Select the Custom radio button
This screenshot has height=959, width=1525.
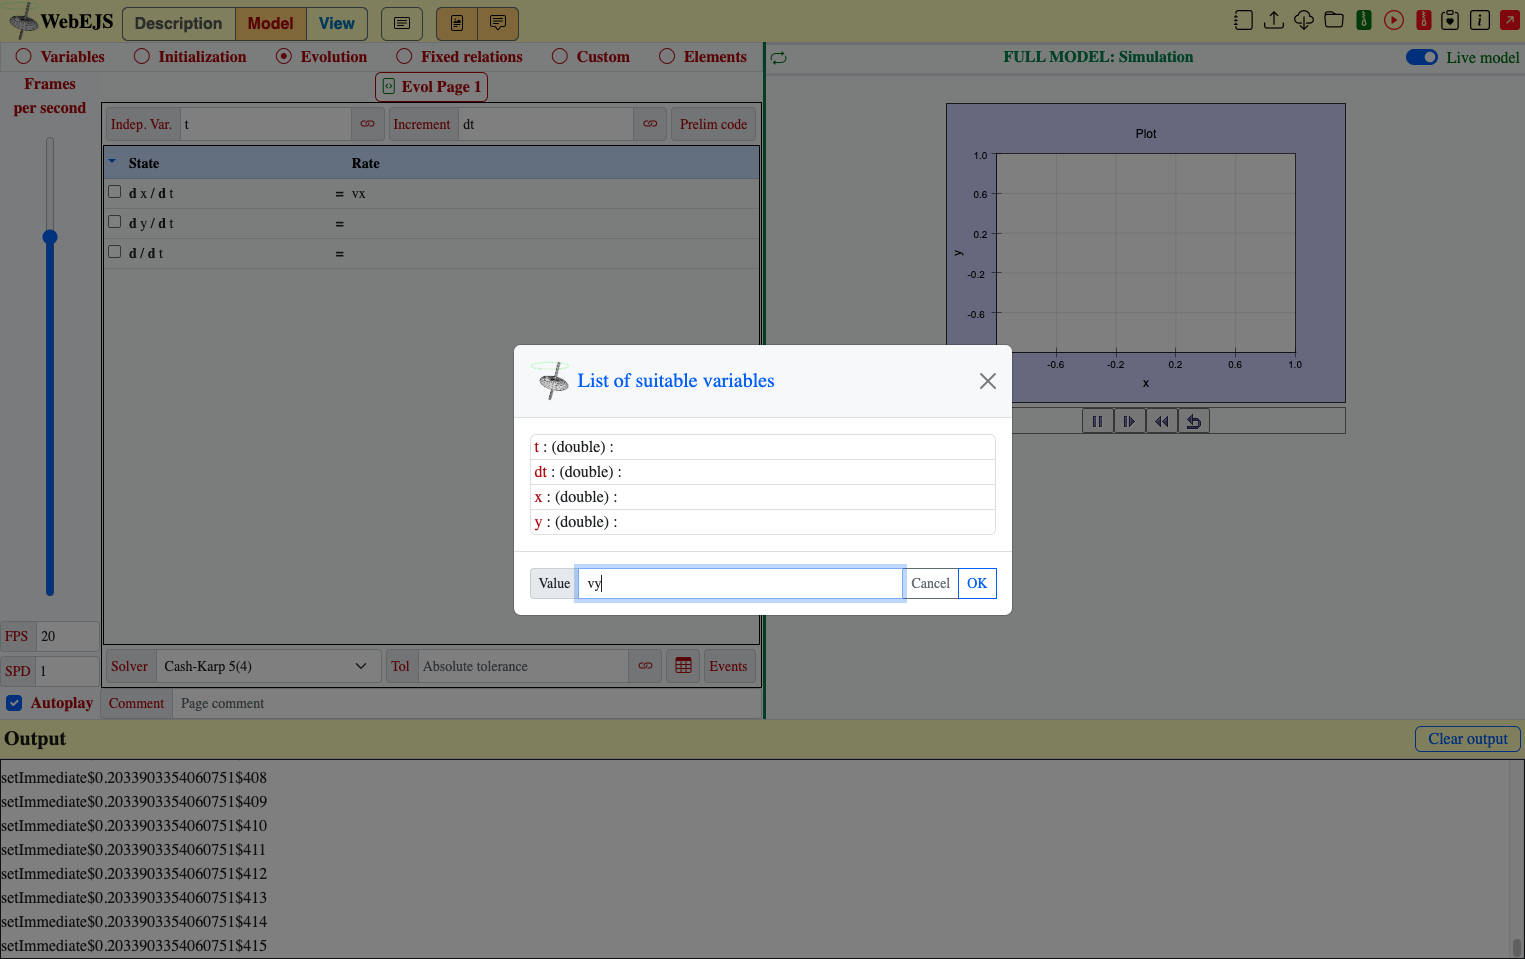pos(560,57)
